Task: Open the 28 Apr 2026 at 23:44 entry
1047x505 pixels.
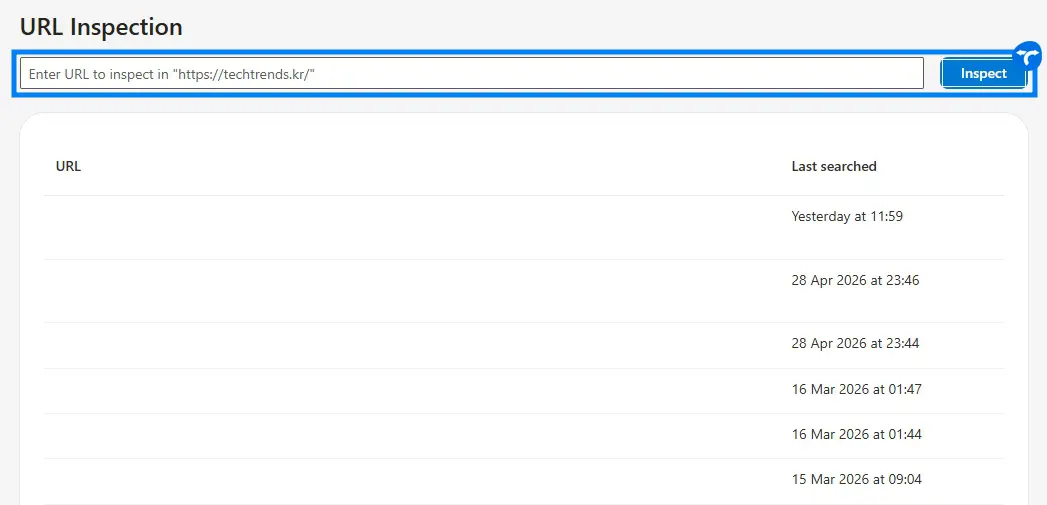Action: (854, 343)
